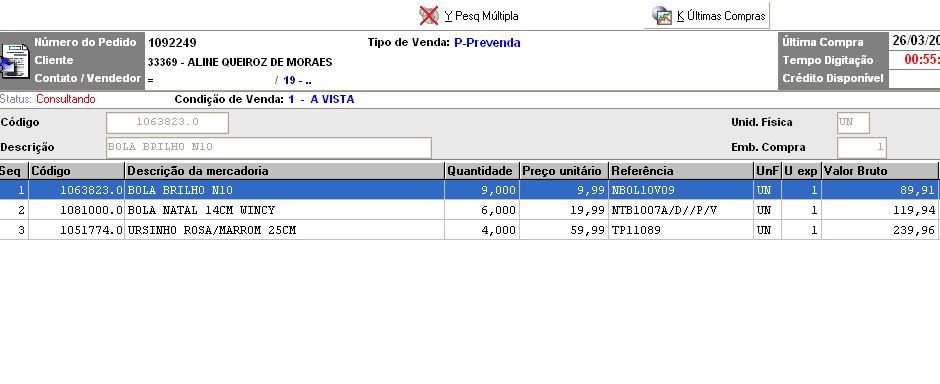Click the Valor Bruto column header
Viewport: 940px width, 384px height.
[x=880, y=171]
